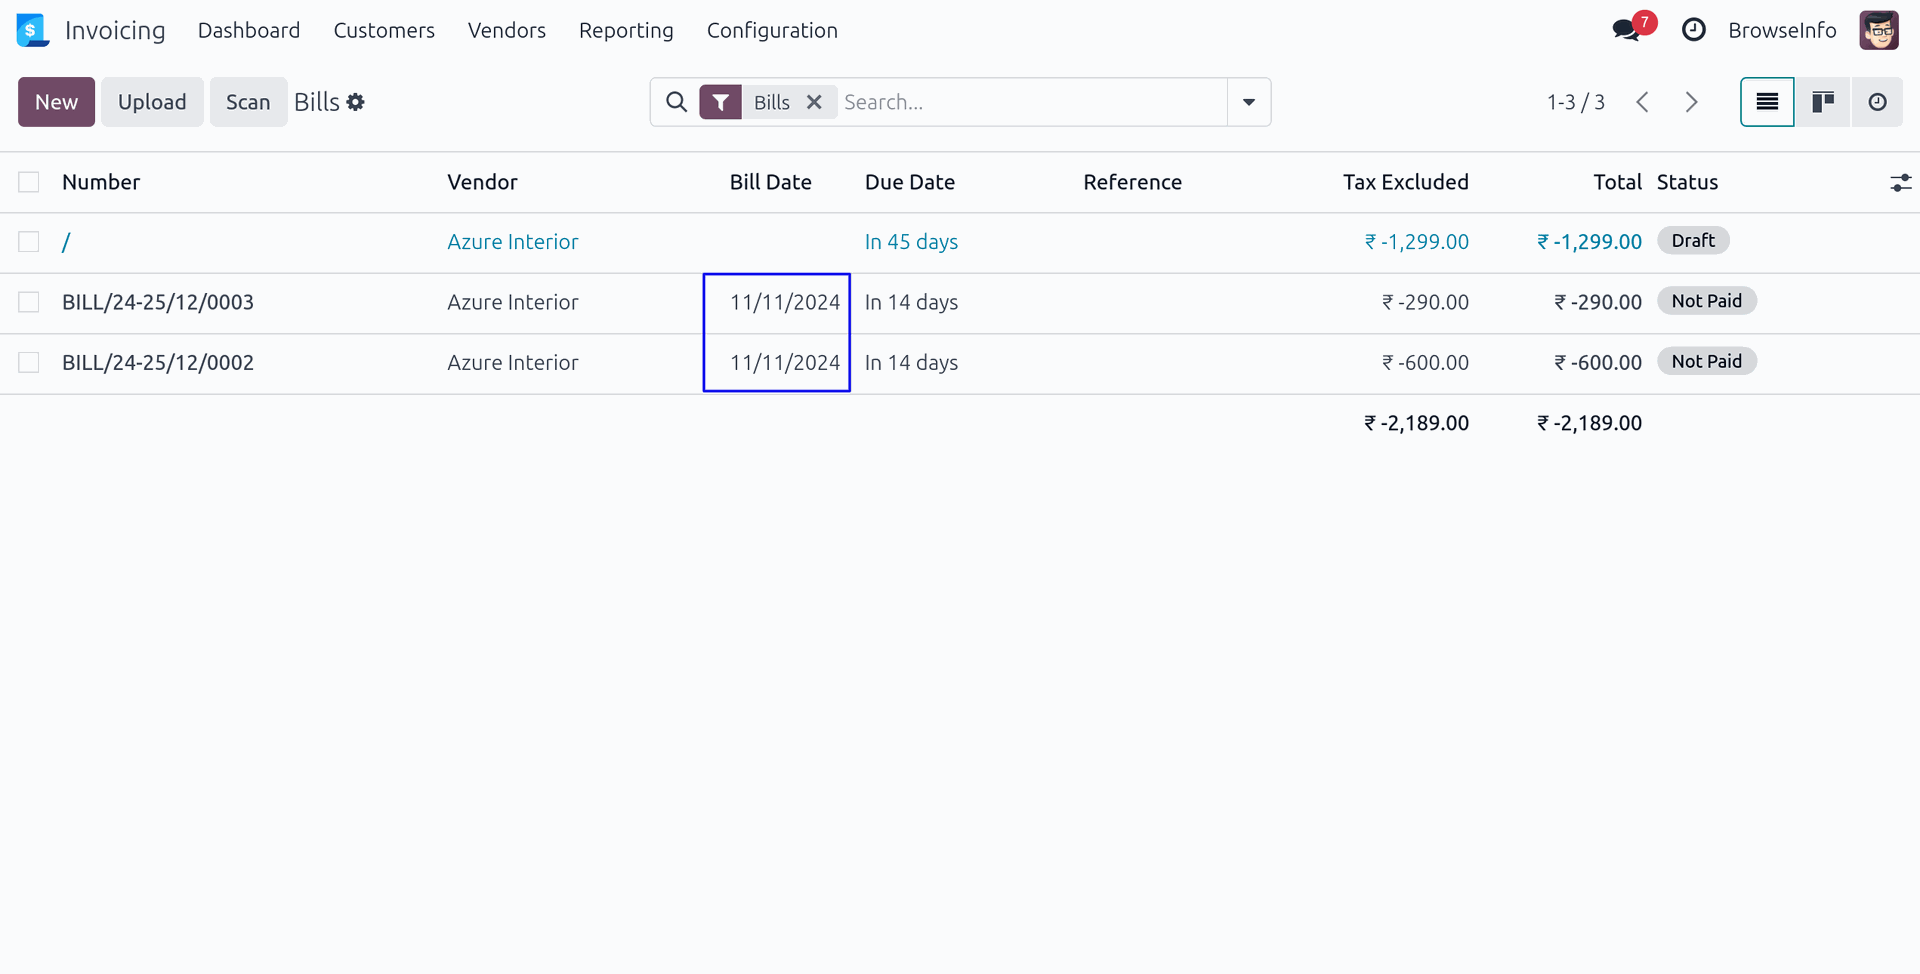This screenshot has width=1920, height=974.
Task: Switch to list view
Action: (x=1767, y=102)
